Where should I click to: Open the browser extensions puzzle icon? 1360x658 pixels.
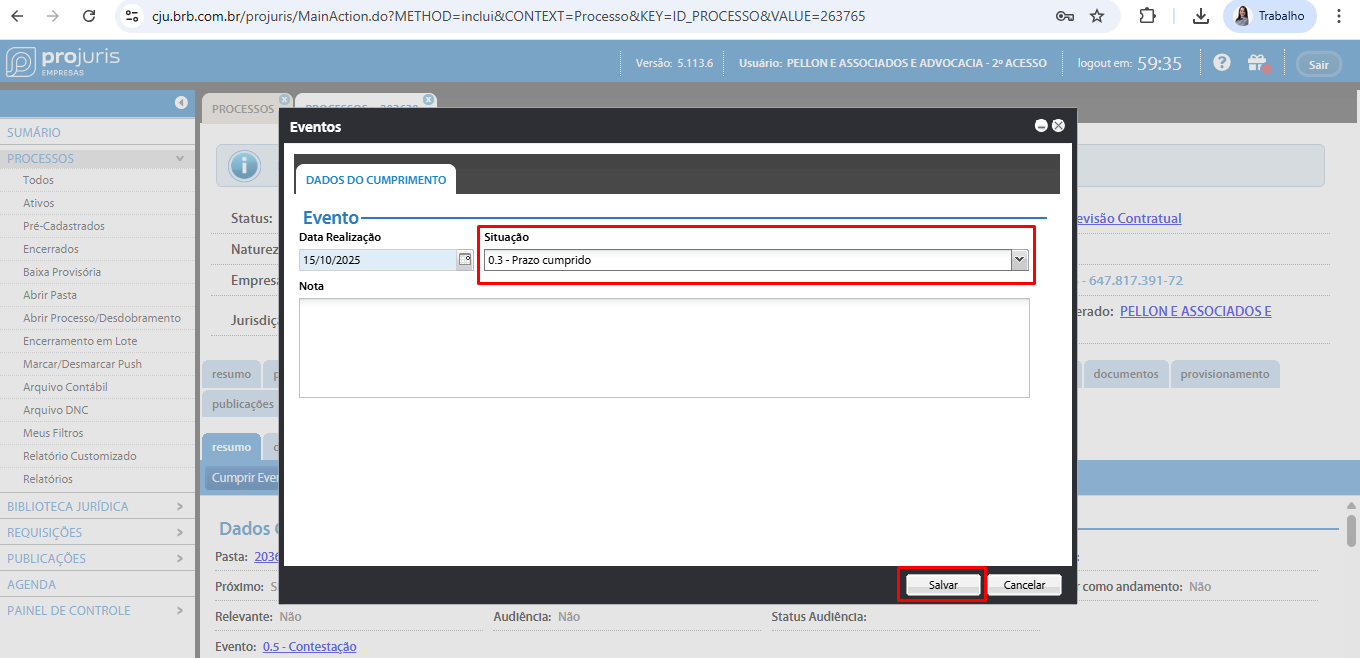pos(1147,16)
